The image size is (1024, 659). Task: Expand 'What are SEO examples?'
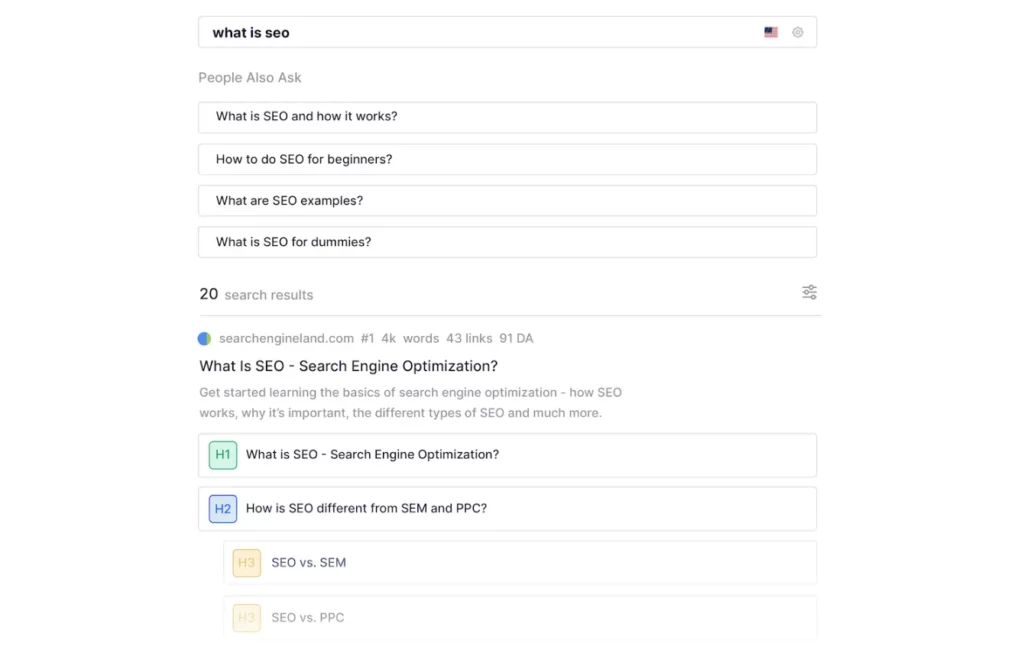[x=507, y=200]
